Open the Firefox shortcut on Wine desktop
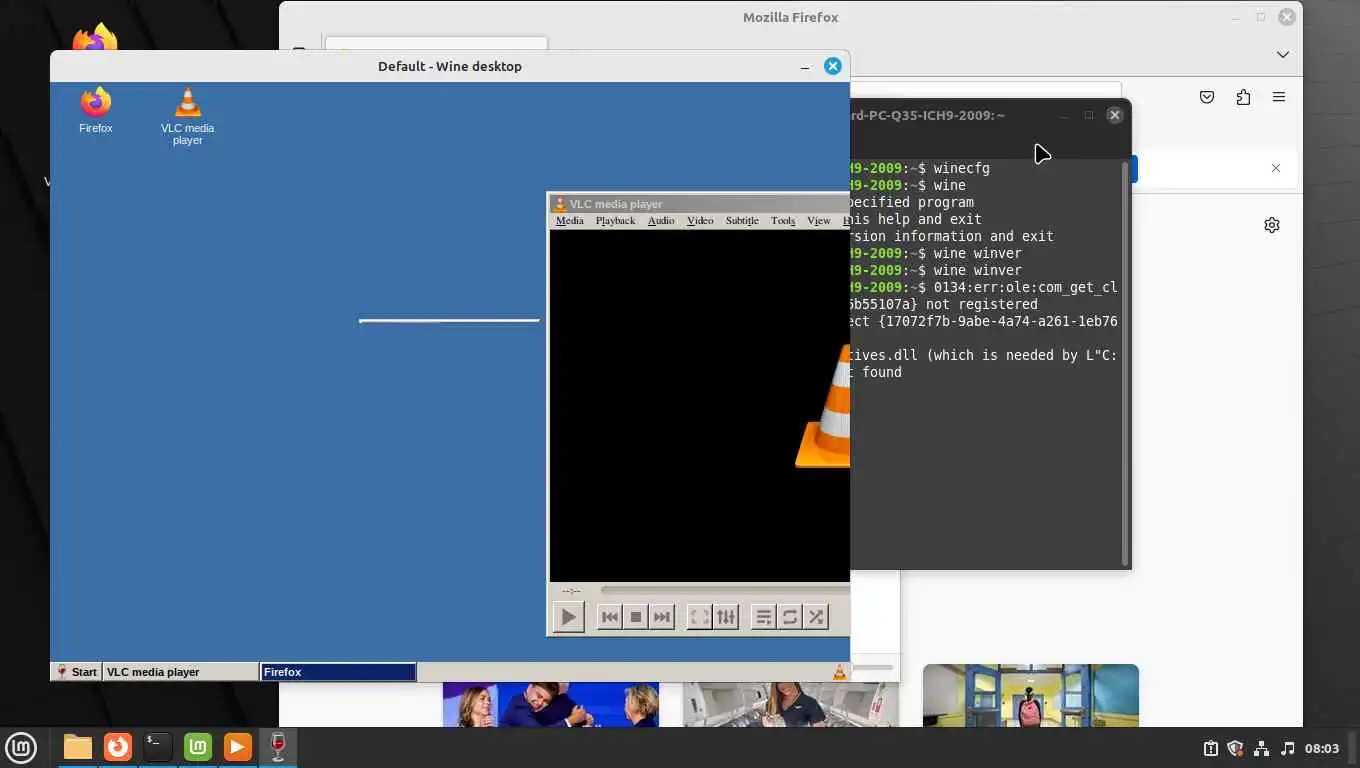This screenshot has width=1360, height=768. pos(96,110)
